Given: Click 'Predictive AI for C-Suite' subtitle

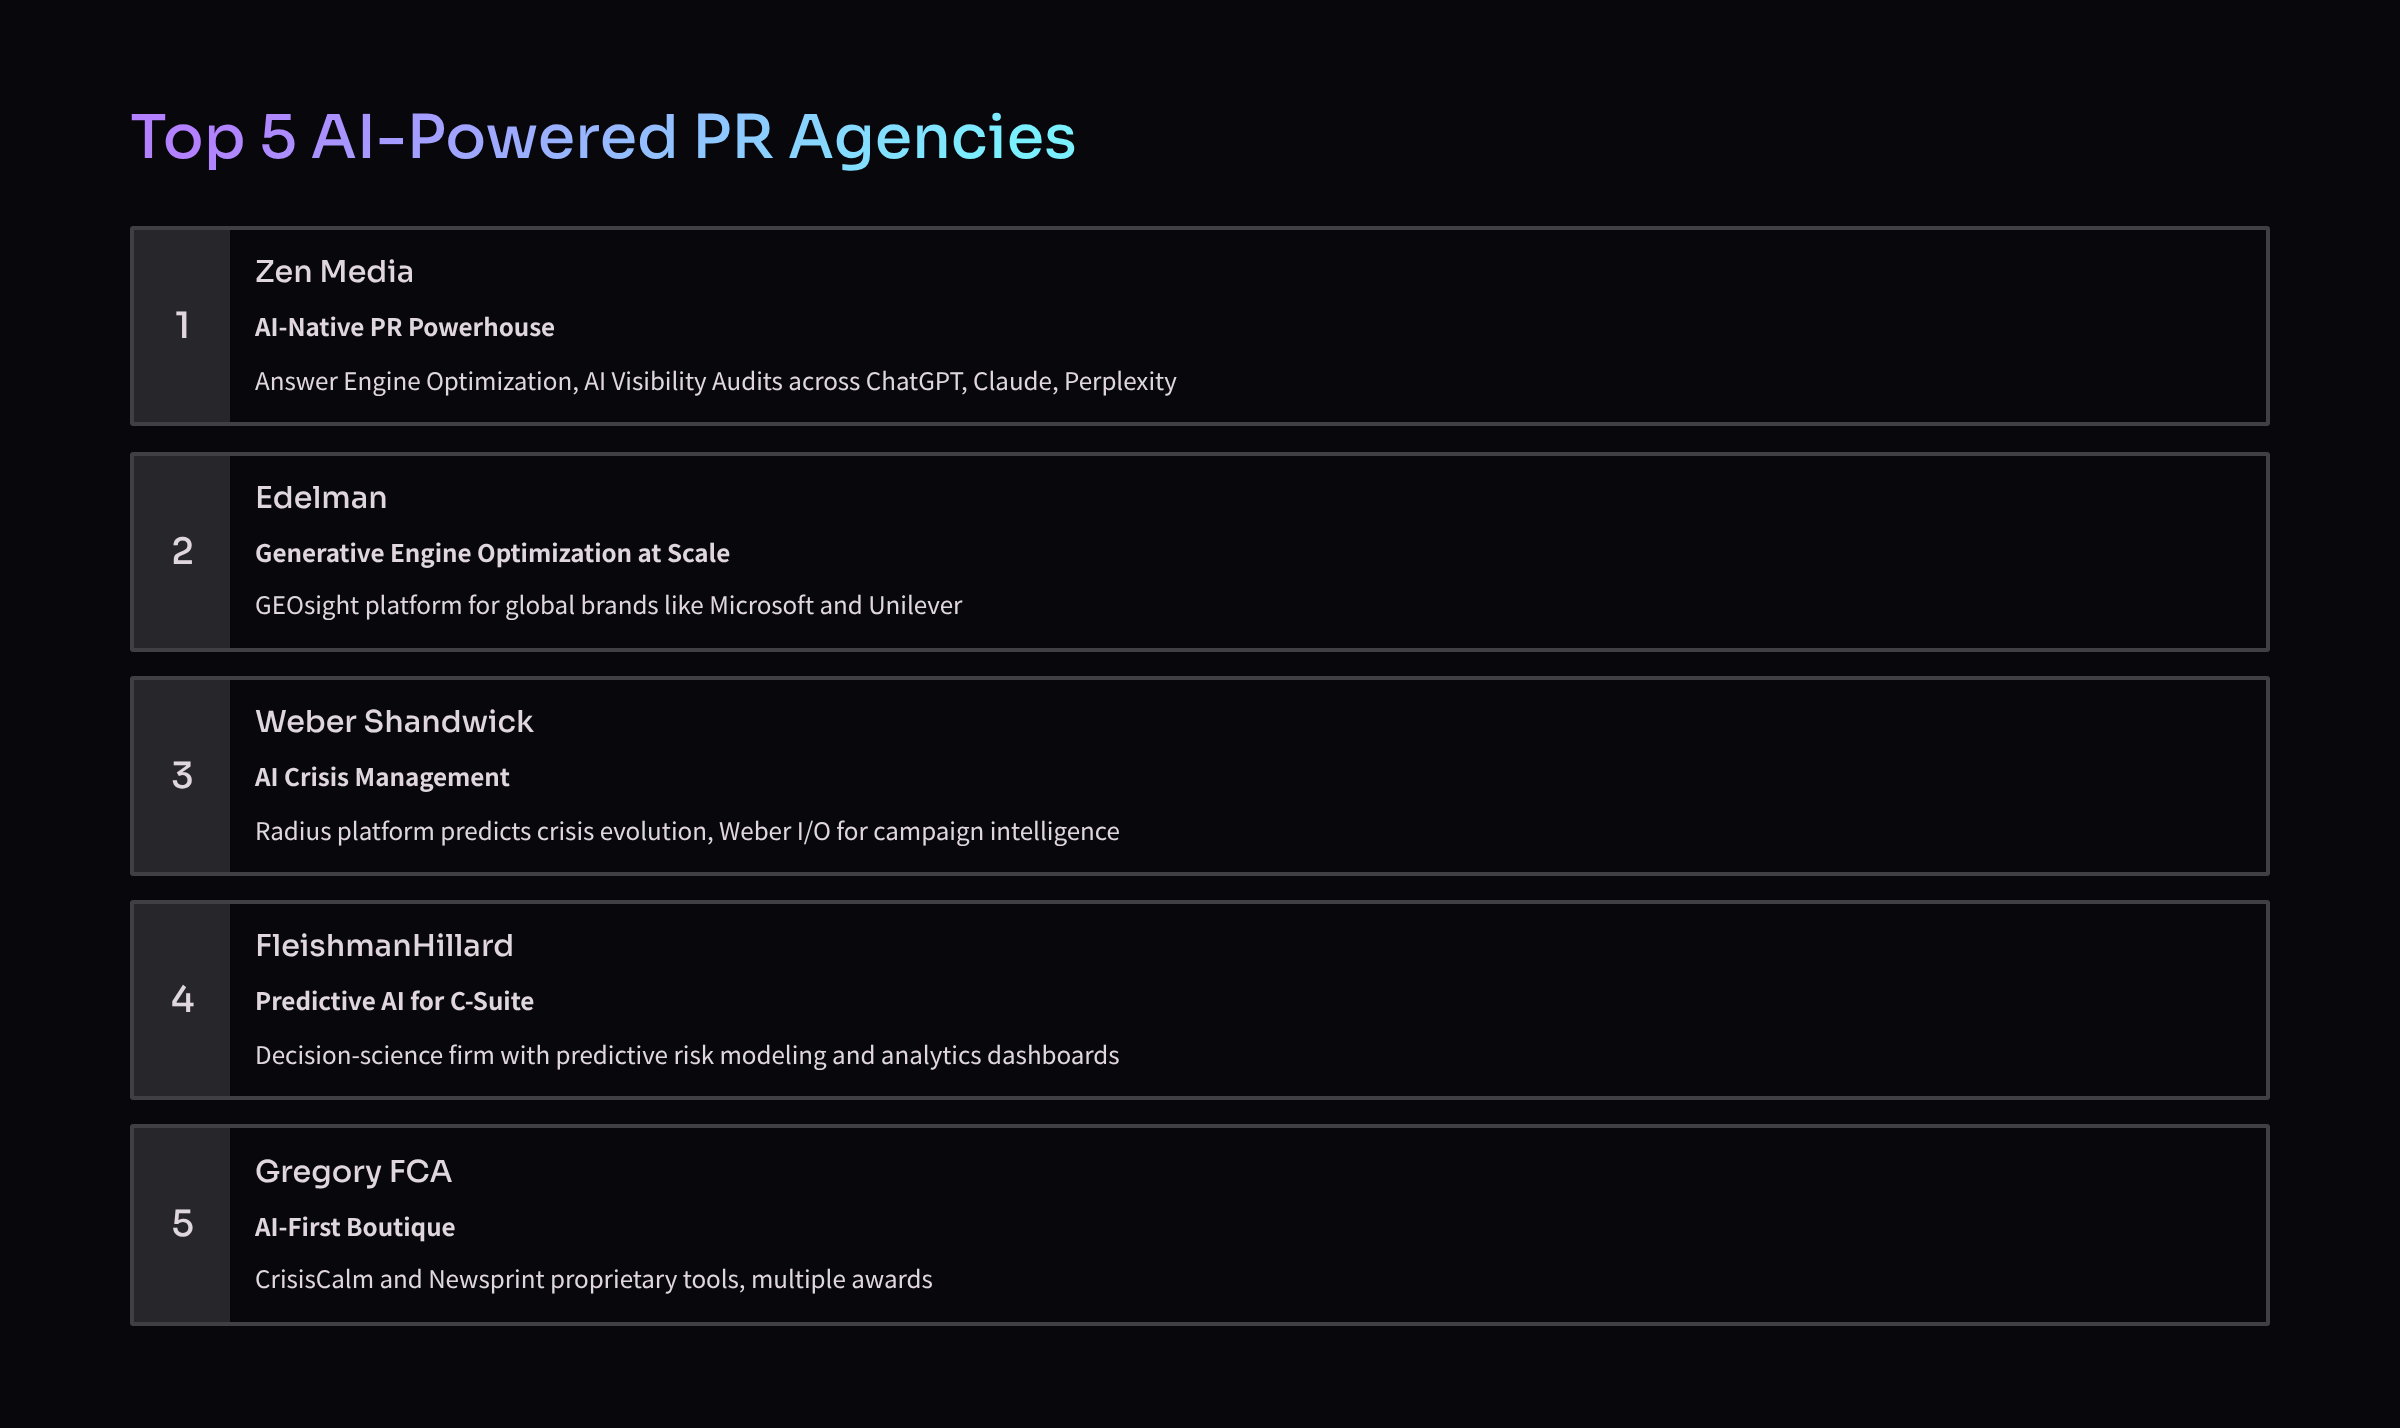Looking at the screenshot, I should (x=394, y=1002).
